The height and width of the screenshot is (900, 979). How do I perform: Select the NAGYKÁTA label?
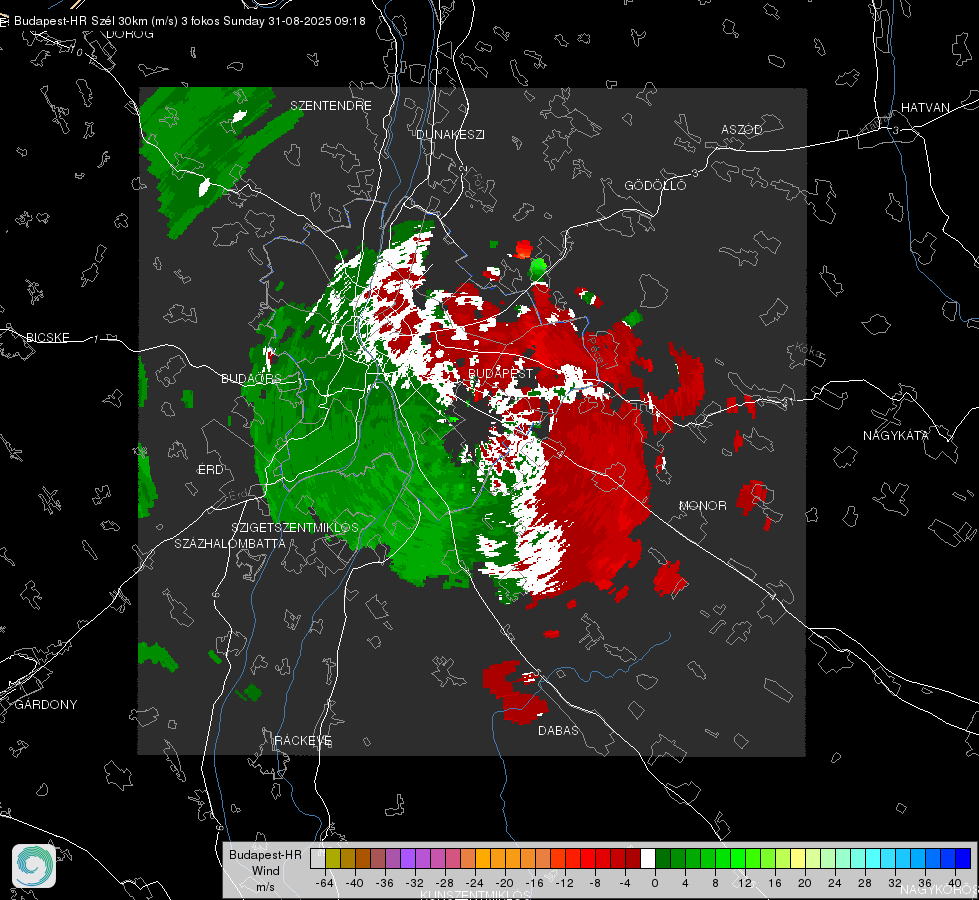click(x=896, y=435)
